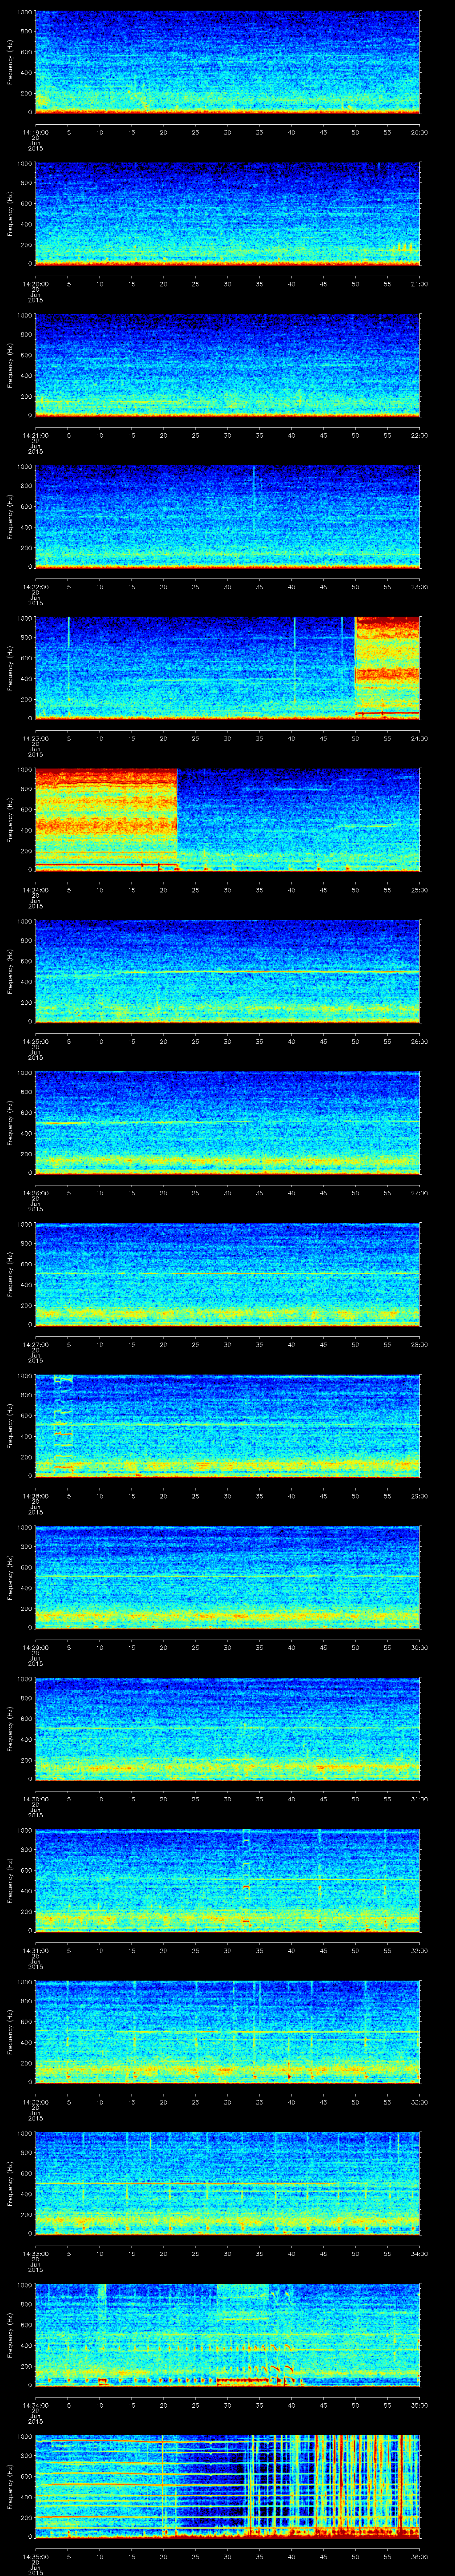Click the spectrogram panel starting at 14:19:00
This screenshot has width=455, height=2576.
pyautogui.click(x=227, y=62)
